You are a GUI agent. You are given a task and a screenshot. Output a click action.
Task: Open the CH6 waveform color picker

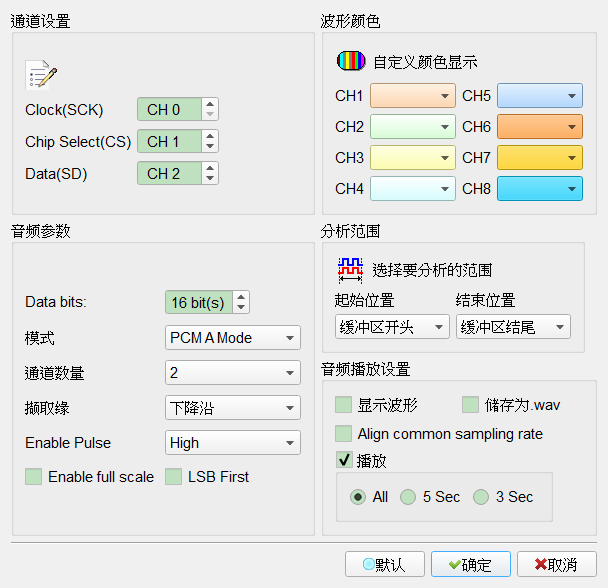540,126
